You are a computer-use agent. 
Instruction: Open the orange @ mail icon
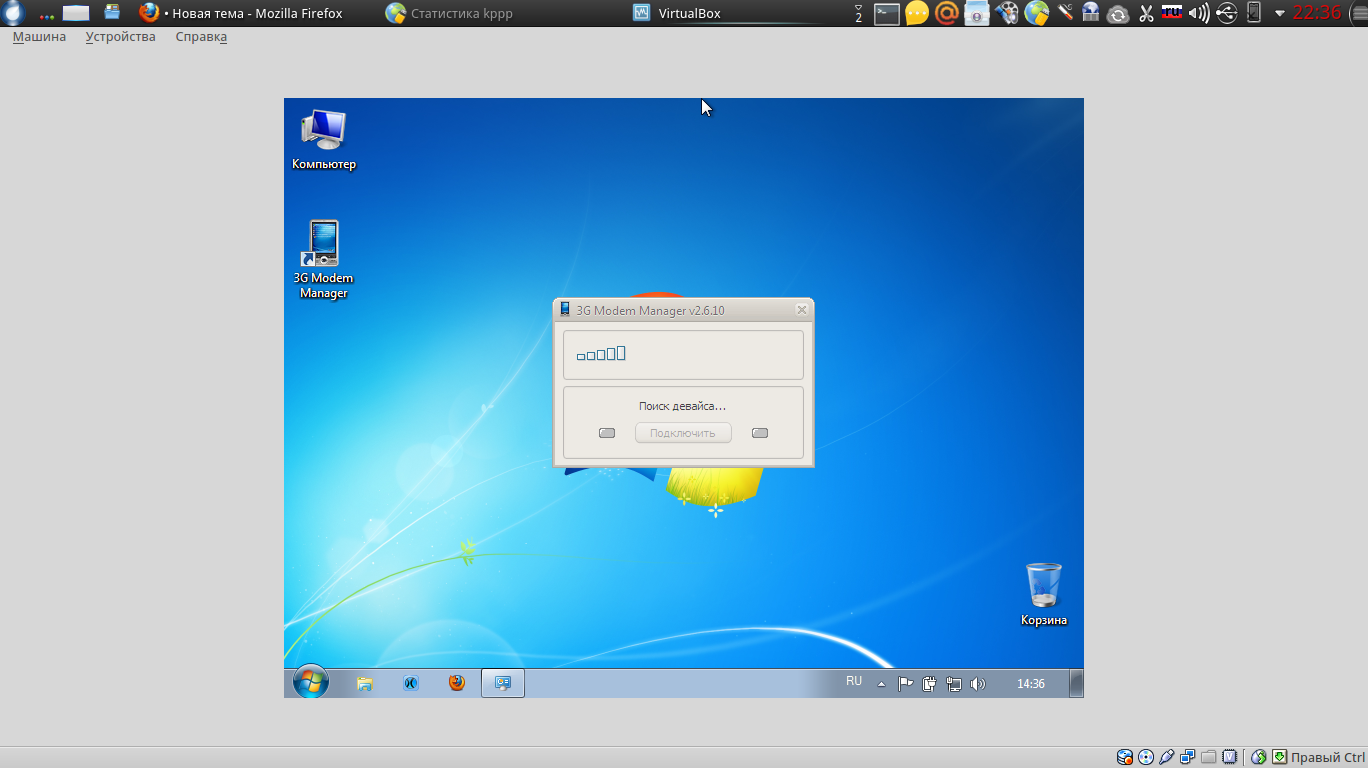pyautogui.click(x=946, y=13)
